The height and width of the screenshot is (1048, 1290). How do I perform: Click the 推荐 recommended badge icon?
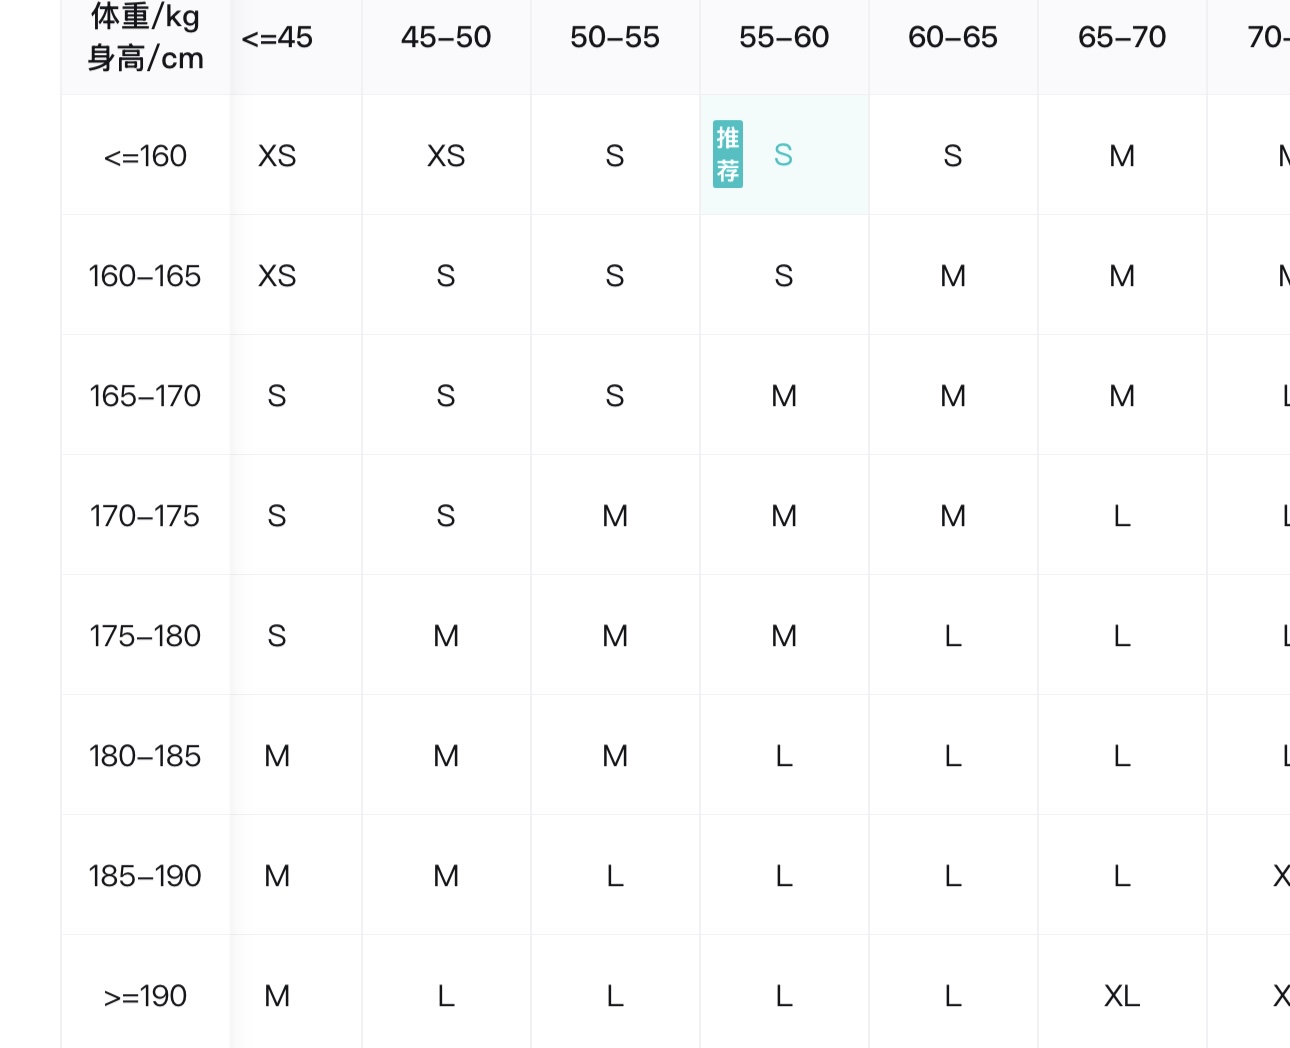[x=728, y=155]
